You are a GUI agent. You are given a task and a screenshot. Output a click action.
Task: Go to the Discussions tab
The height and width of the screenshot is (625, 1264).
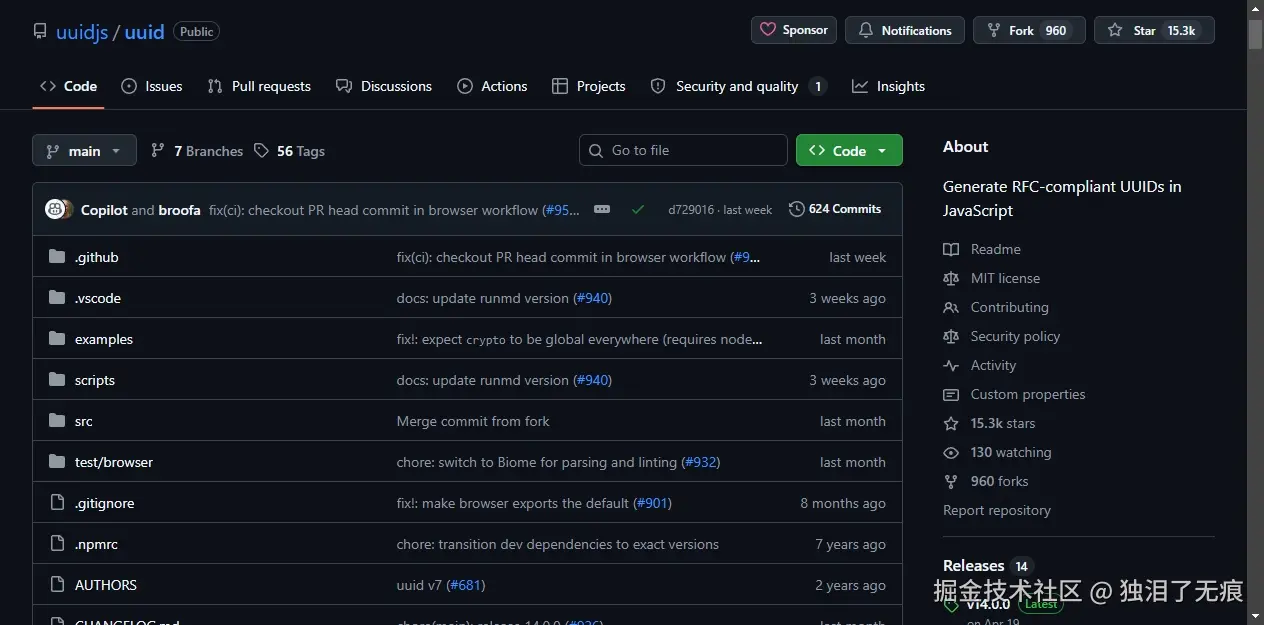point(384,86)
